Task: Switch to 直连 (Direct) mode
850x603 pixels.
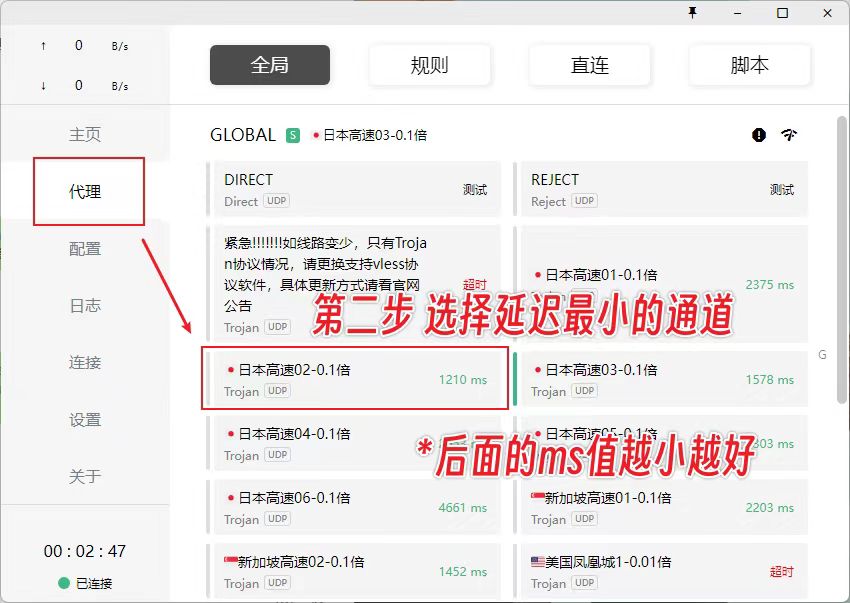Action: click(589, 65)
